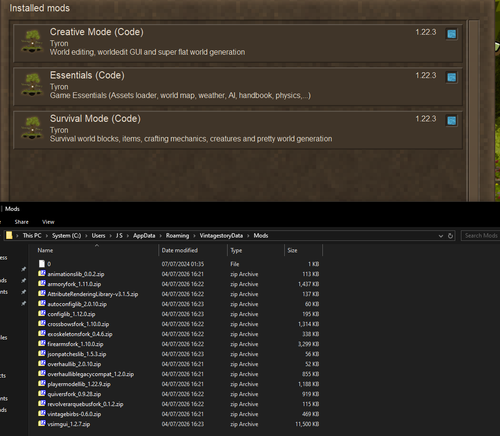Select the configlib_1.12.0.zip archive icon
500x436 pixels.
click(42, 314)
